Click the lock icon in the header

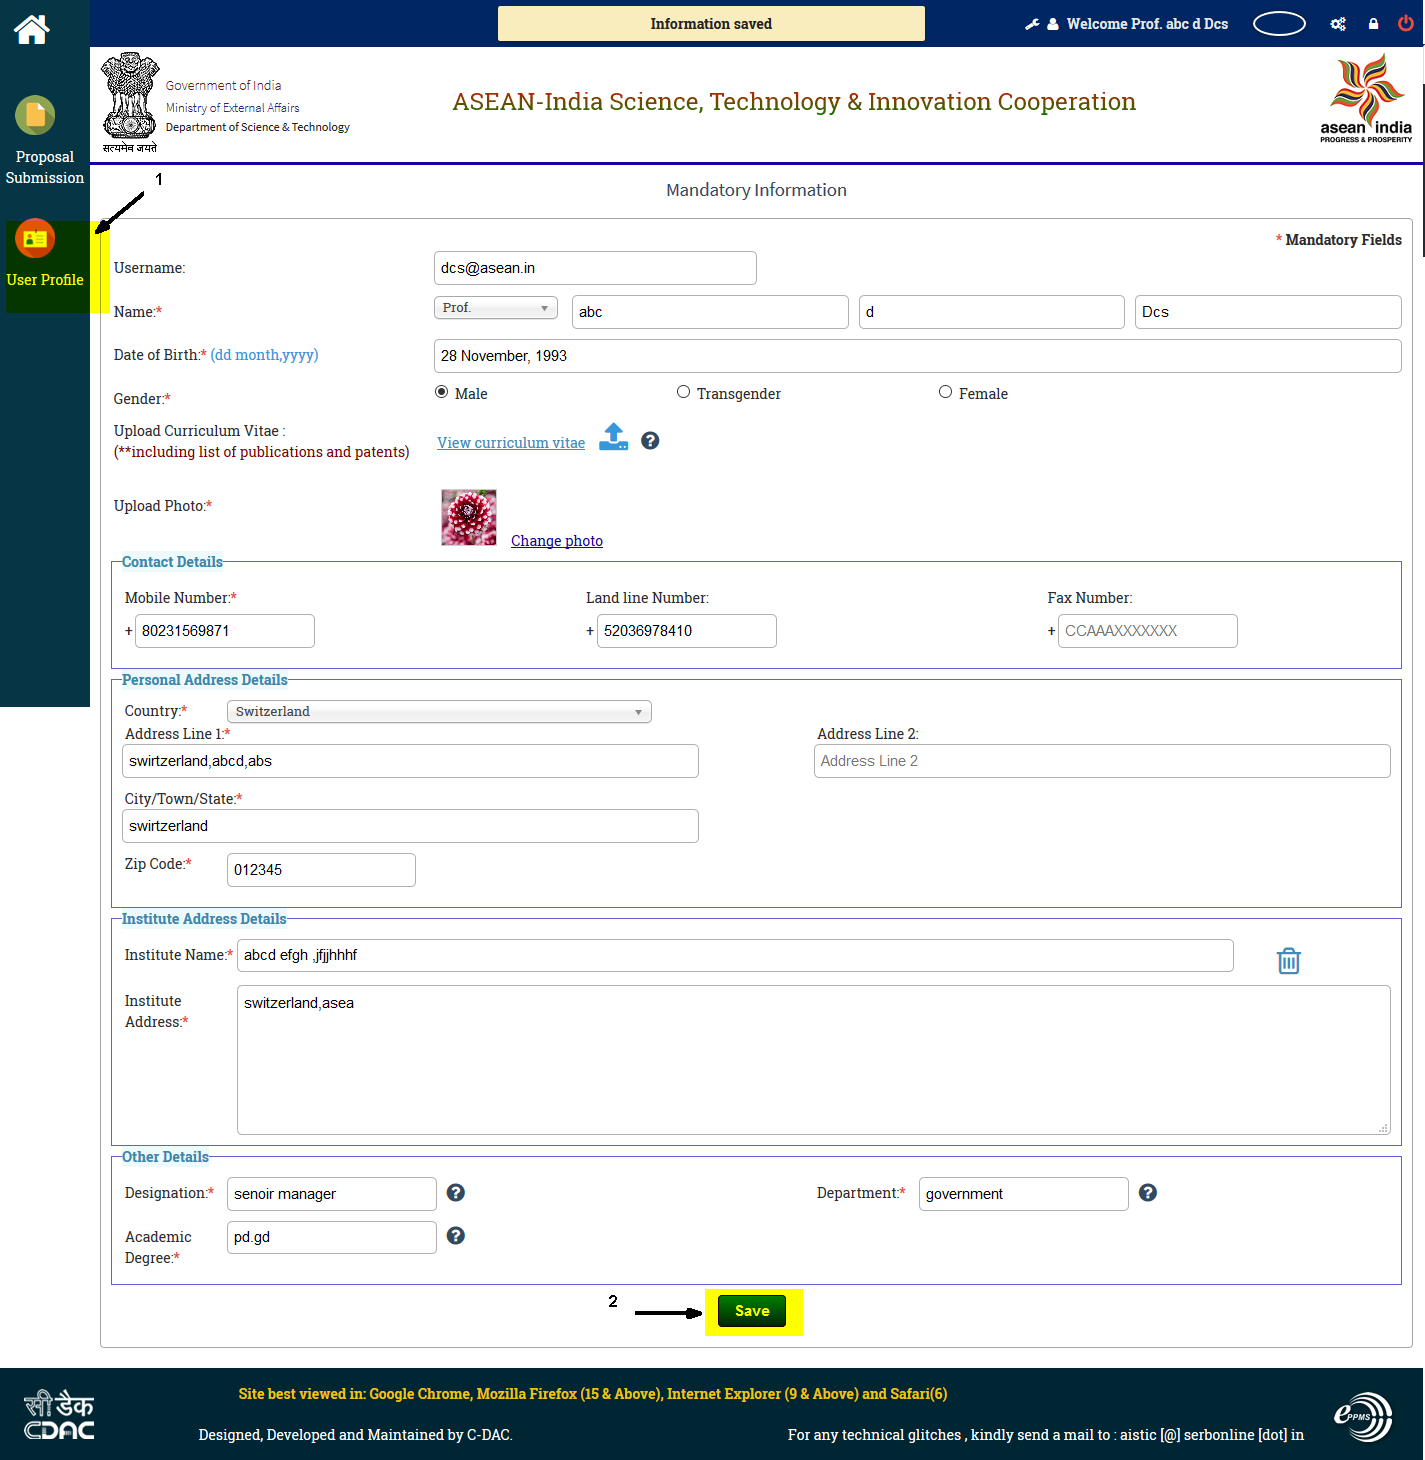[x=1373, y=23]
